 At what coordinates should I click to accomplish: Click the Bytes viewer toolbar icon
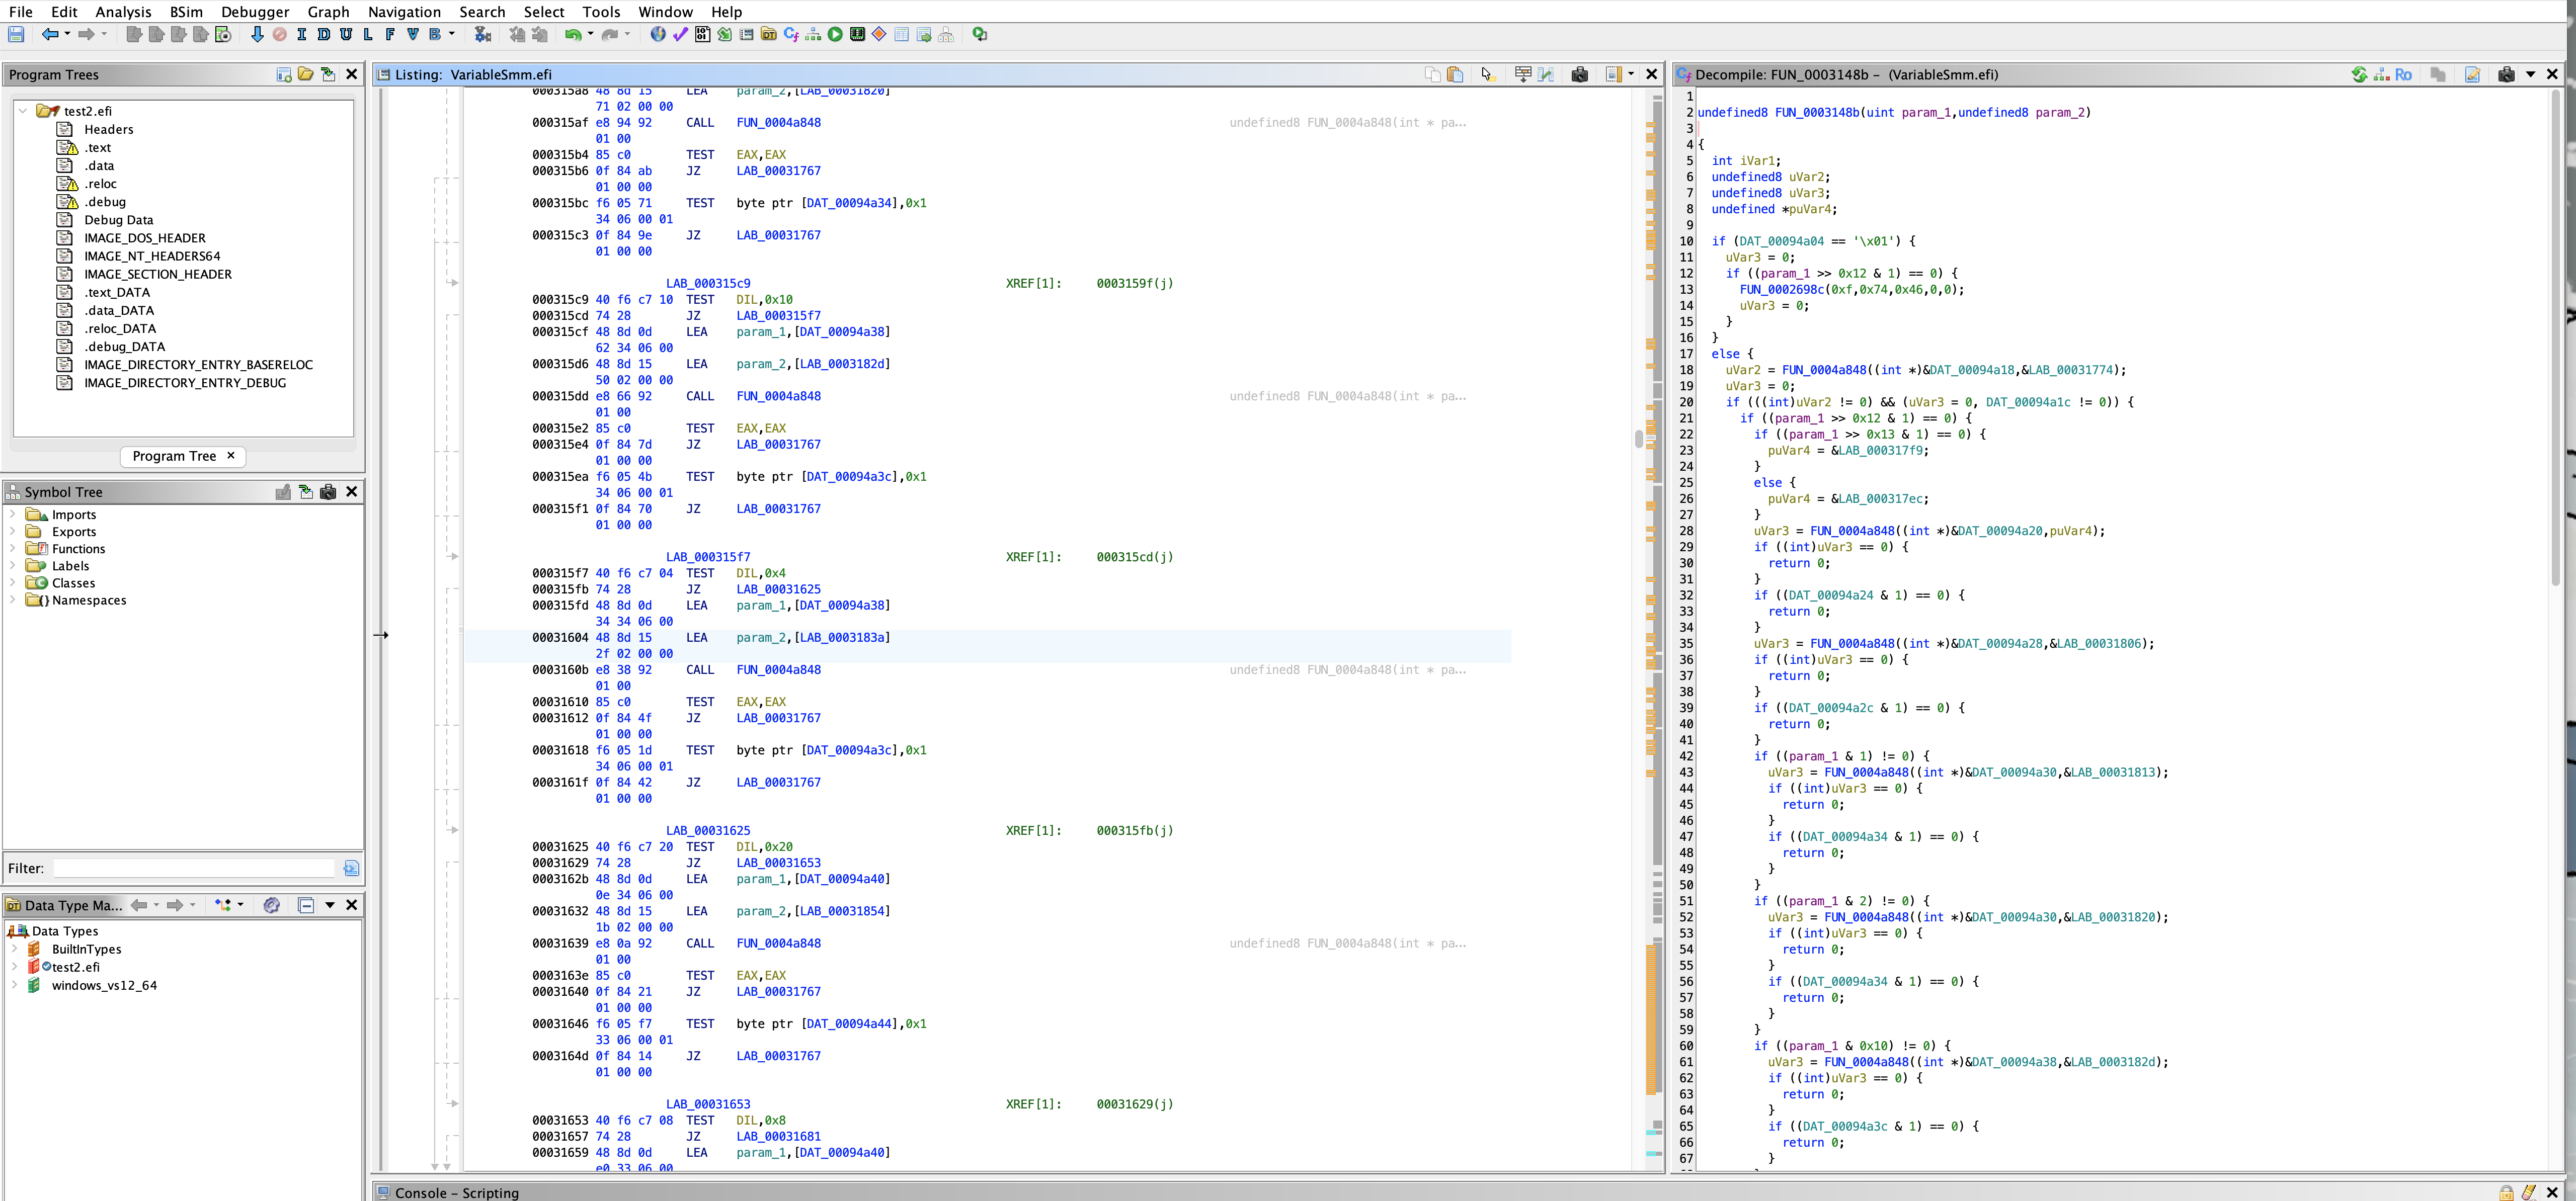703,35
